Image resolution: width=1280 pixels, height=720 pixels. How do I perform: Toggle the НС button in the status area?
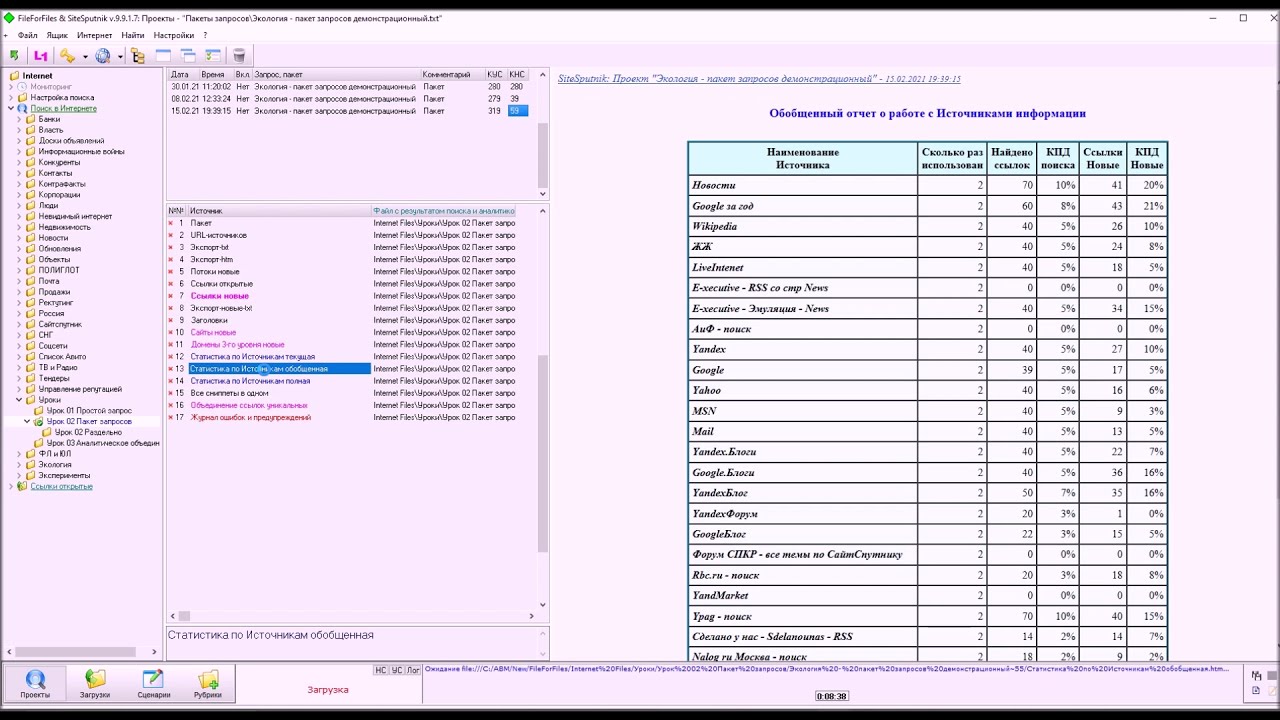(x=380, y=670)
